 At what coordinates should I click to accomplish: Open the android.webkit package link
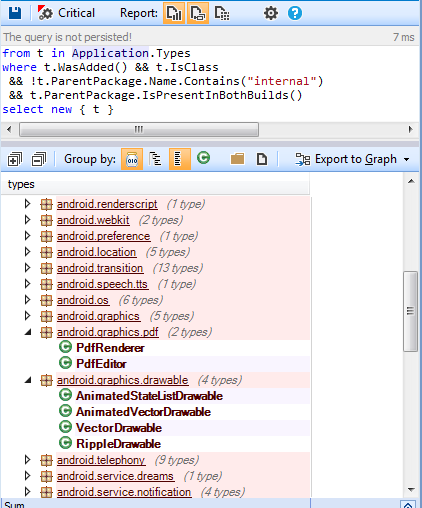tap(93, 220)
